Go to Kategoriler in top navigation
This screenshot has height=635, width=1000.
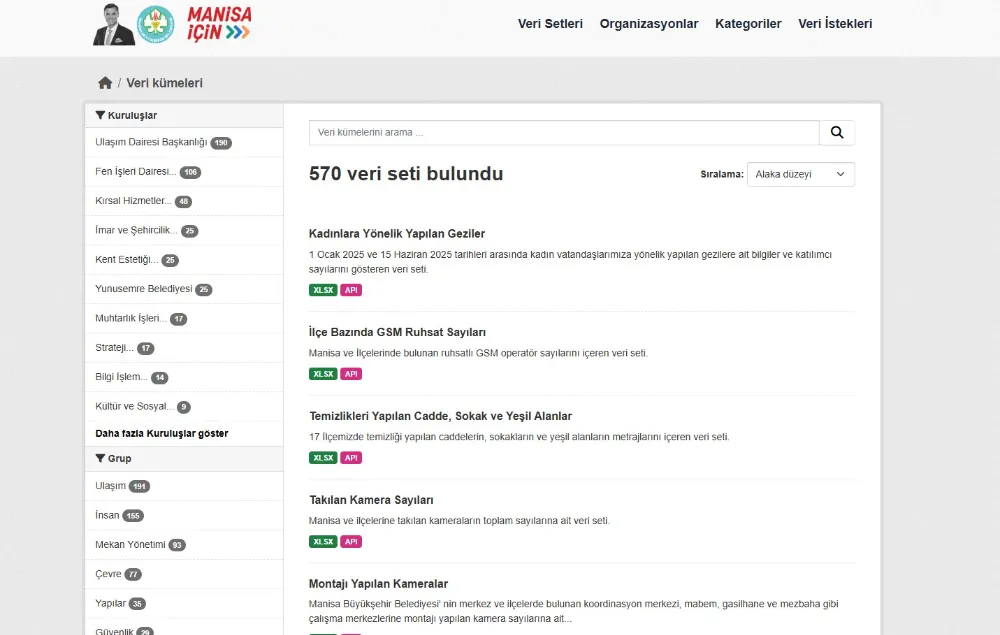tap(748, 24)
